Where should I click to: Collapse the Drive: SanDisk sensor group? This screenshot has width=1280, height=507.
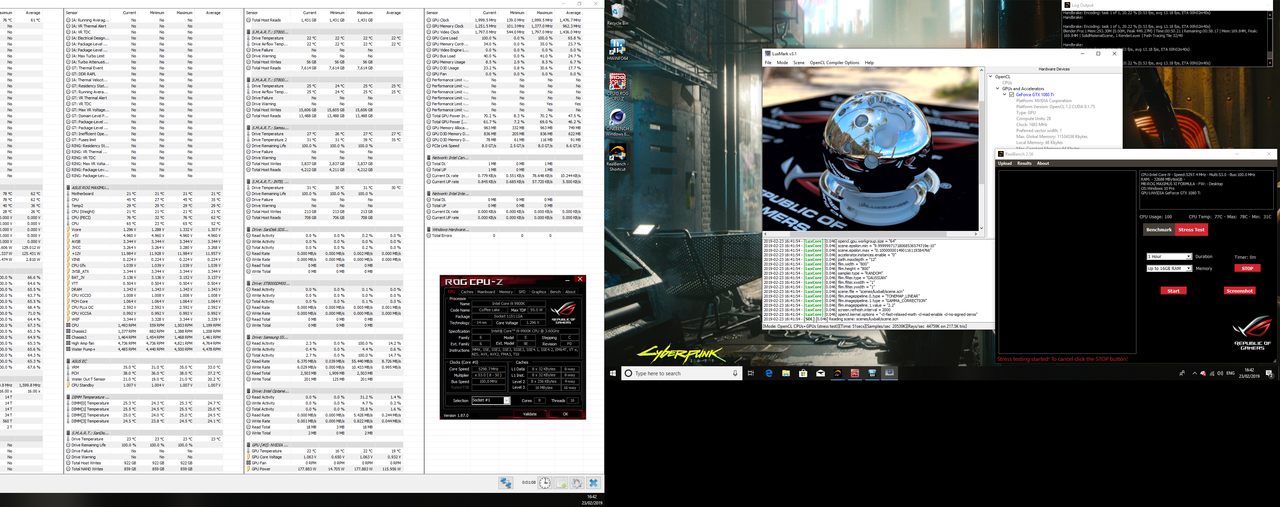(x=325, y=229)
